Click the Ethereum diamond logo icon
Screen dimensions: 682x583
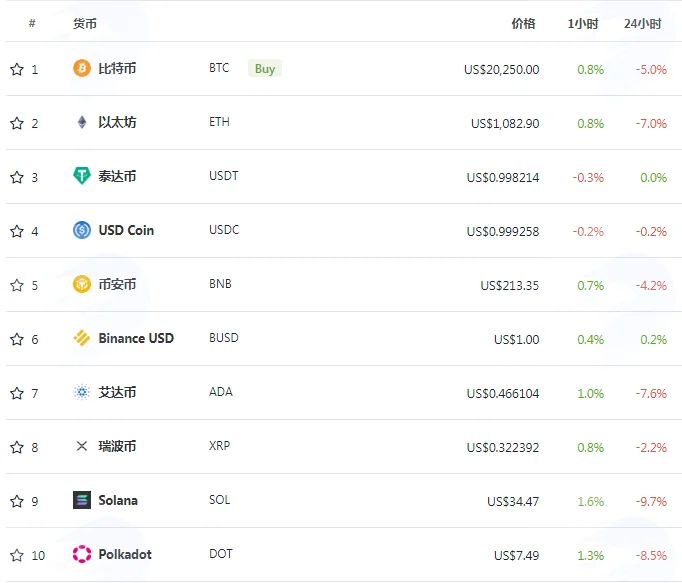coord(82,122)
